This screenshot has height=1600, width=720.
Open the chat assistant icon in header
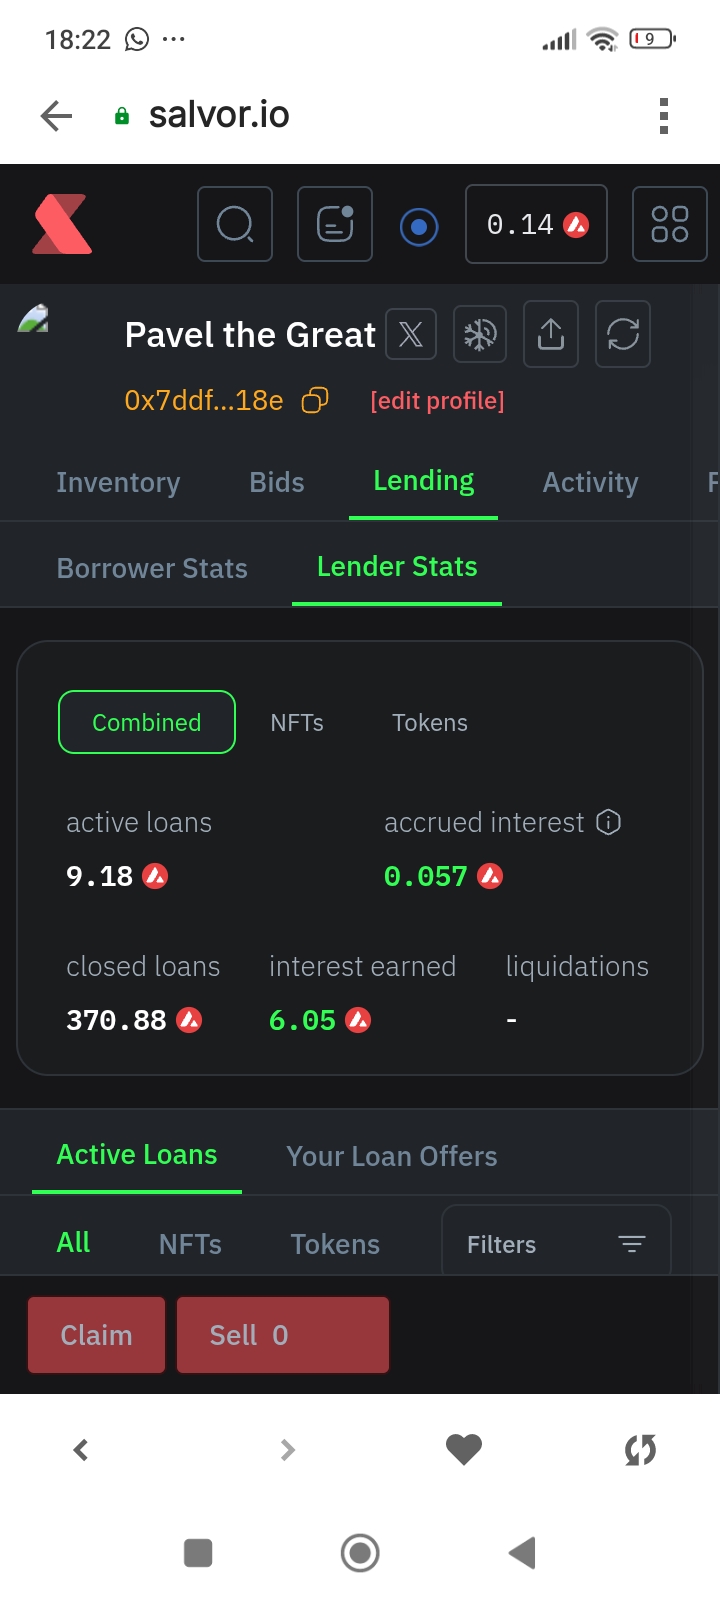[335, 224]
